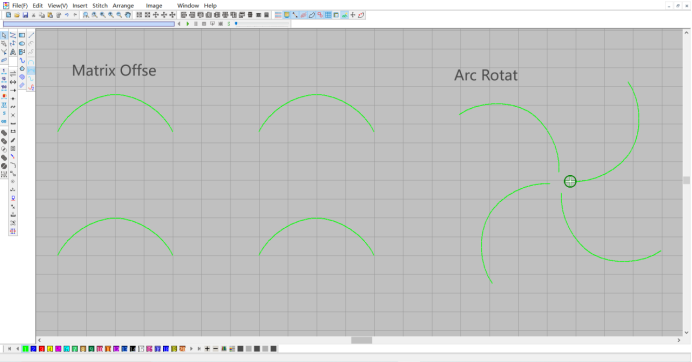Viewport: 692px width, 362px height.
Task: Select the yellow color 4 swatch
Action: click(50, 349)
